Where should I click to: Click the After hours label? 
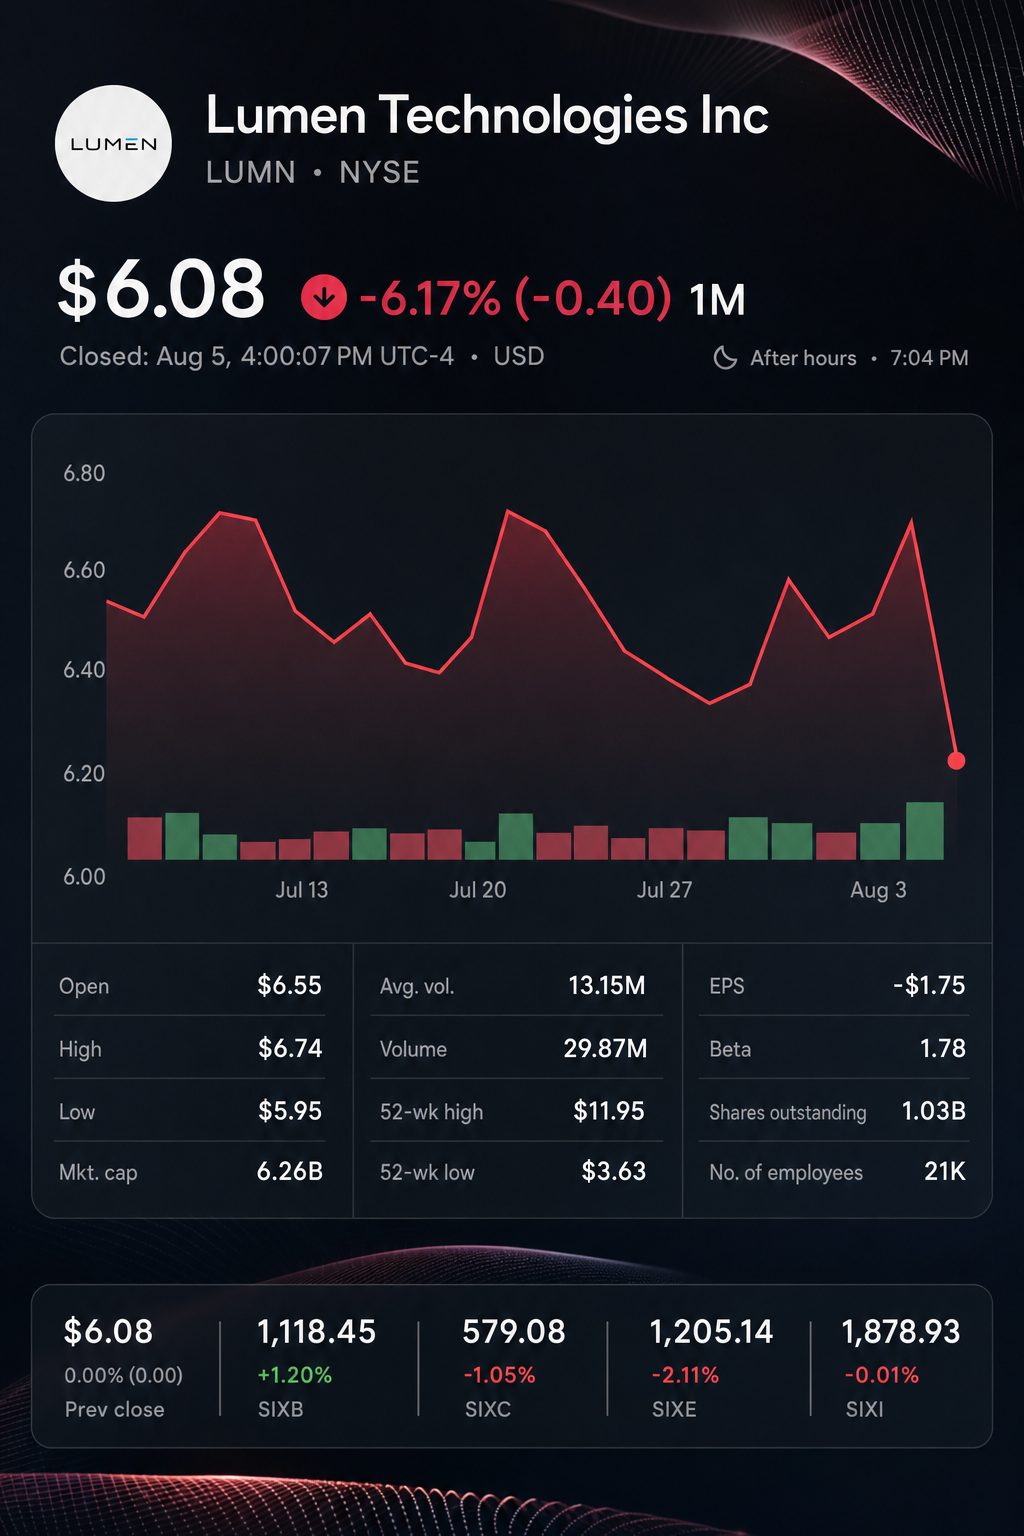(x=803, y=358)
